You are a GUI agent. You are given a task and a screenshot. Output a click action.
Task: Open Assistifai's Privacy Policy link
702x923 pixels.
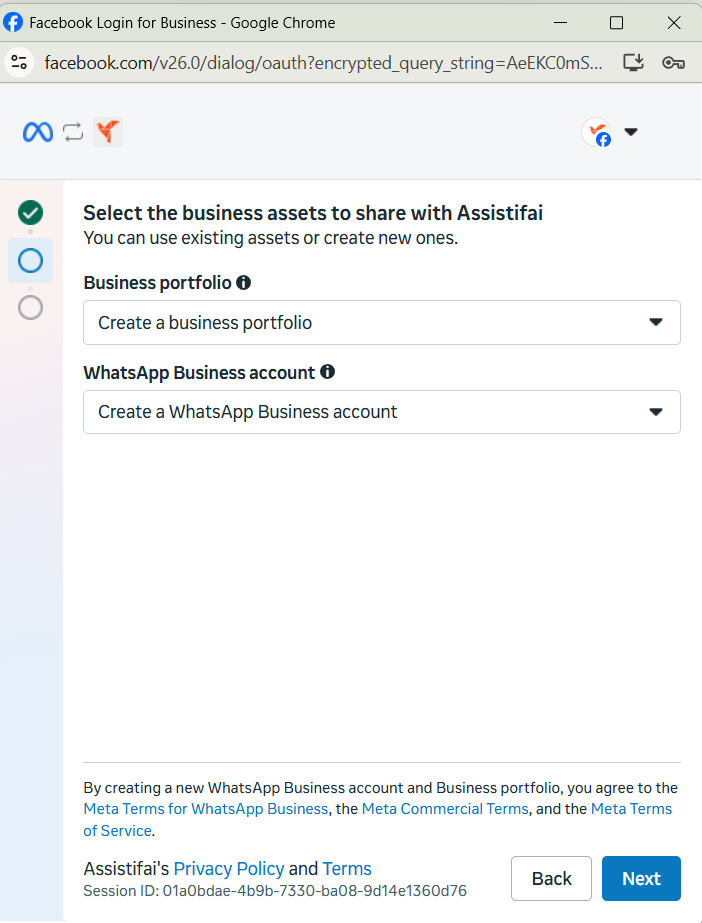tap(229, 869)
